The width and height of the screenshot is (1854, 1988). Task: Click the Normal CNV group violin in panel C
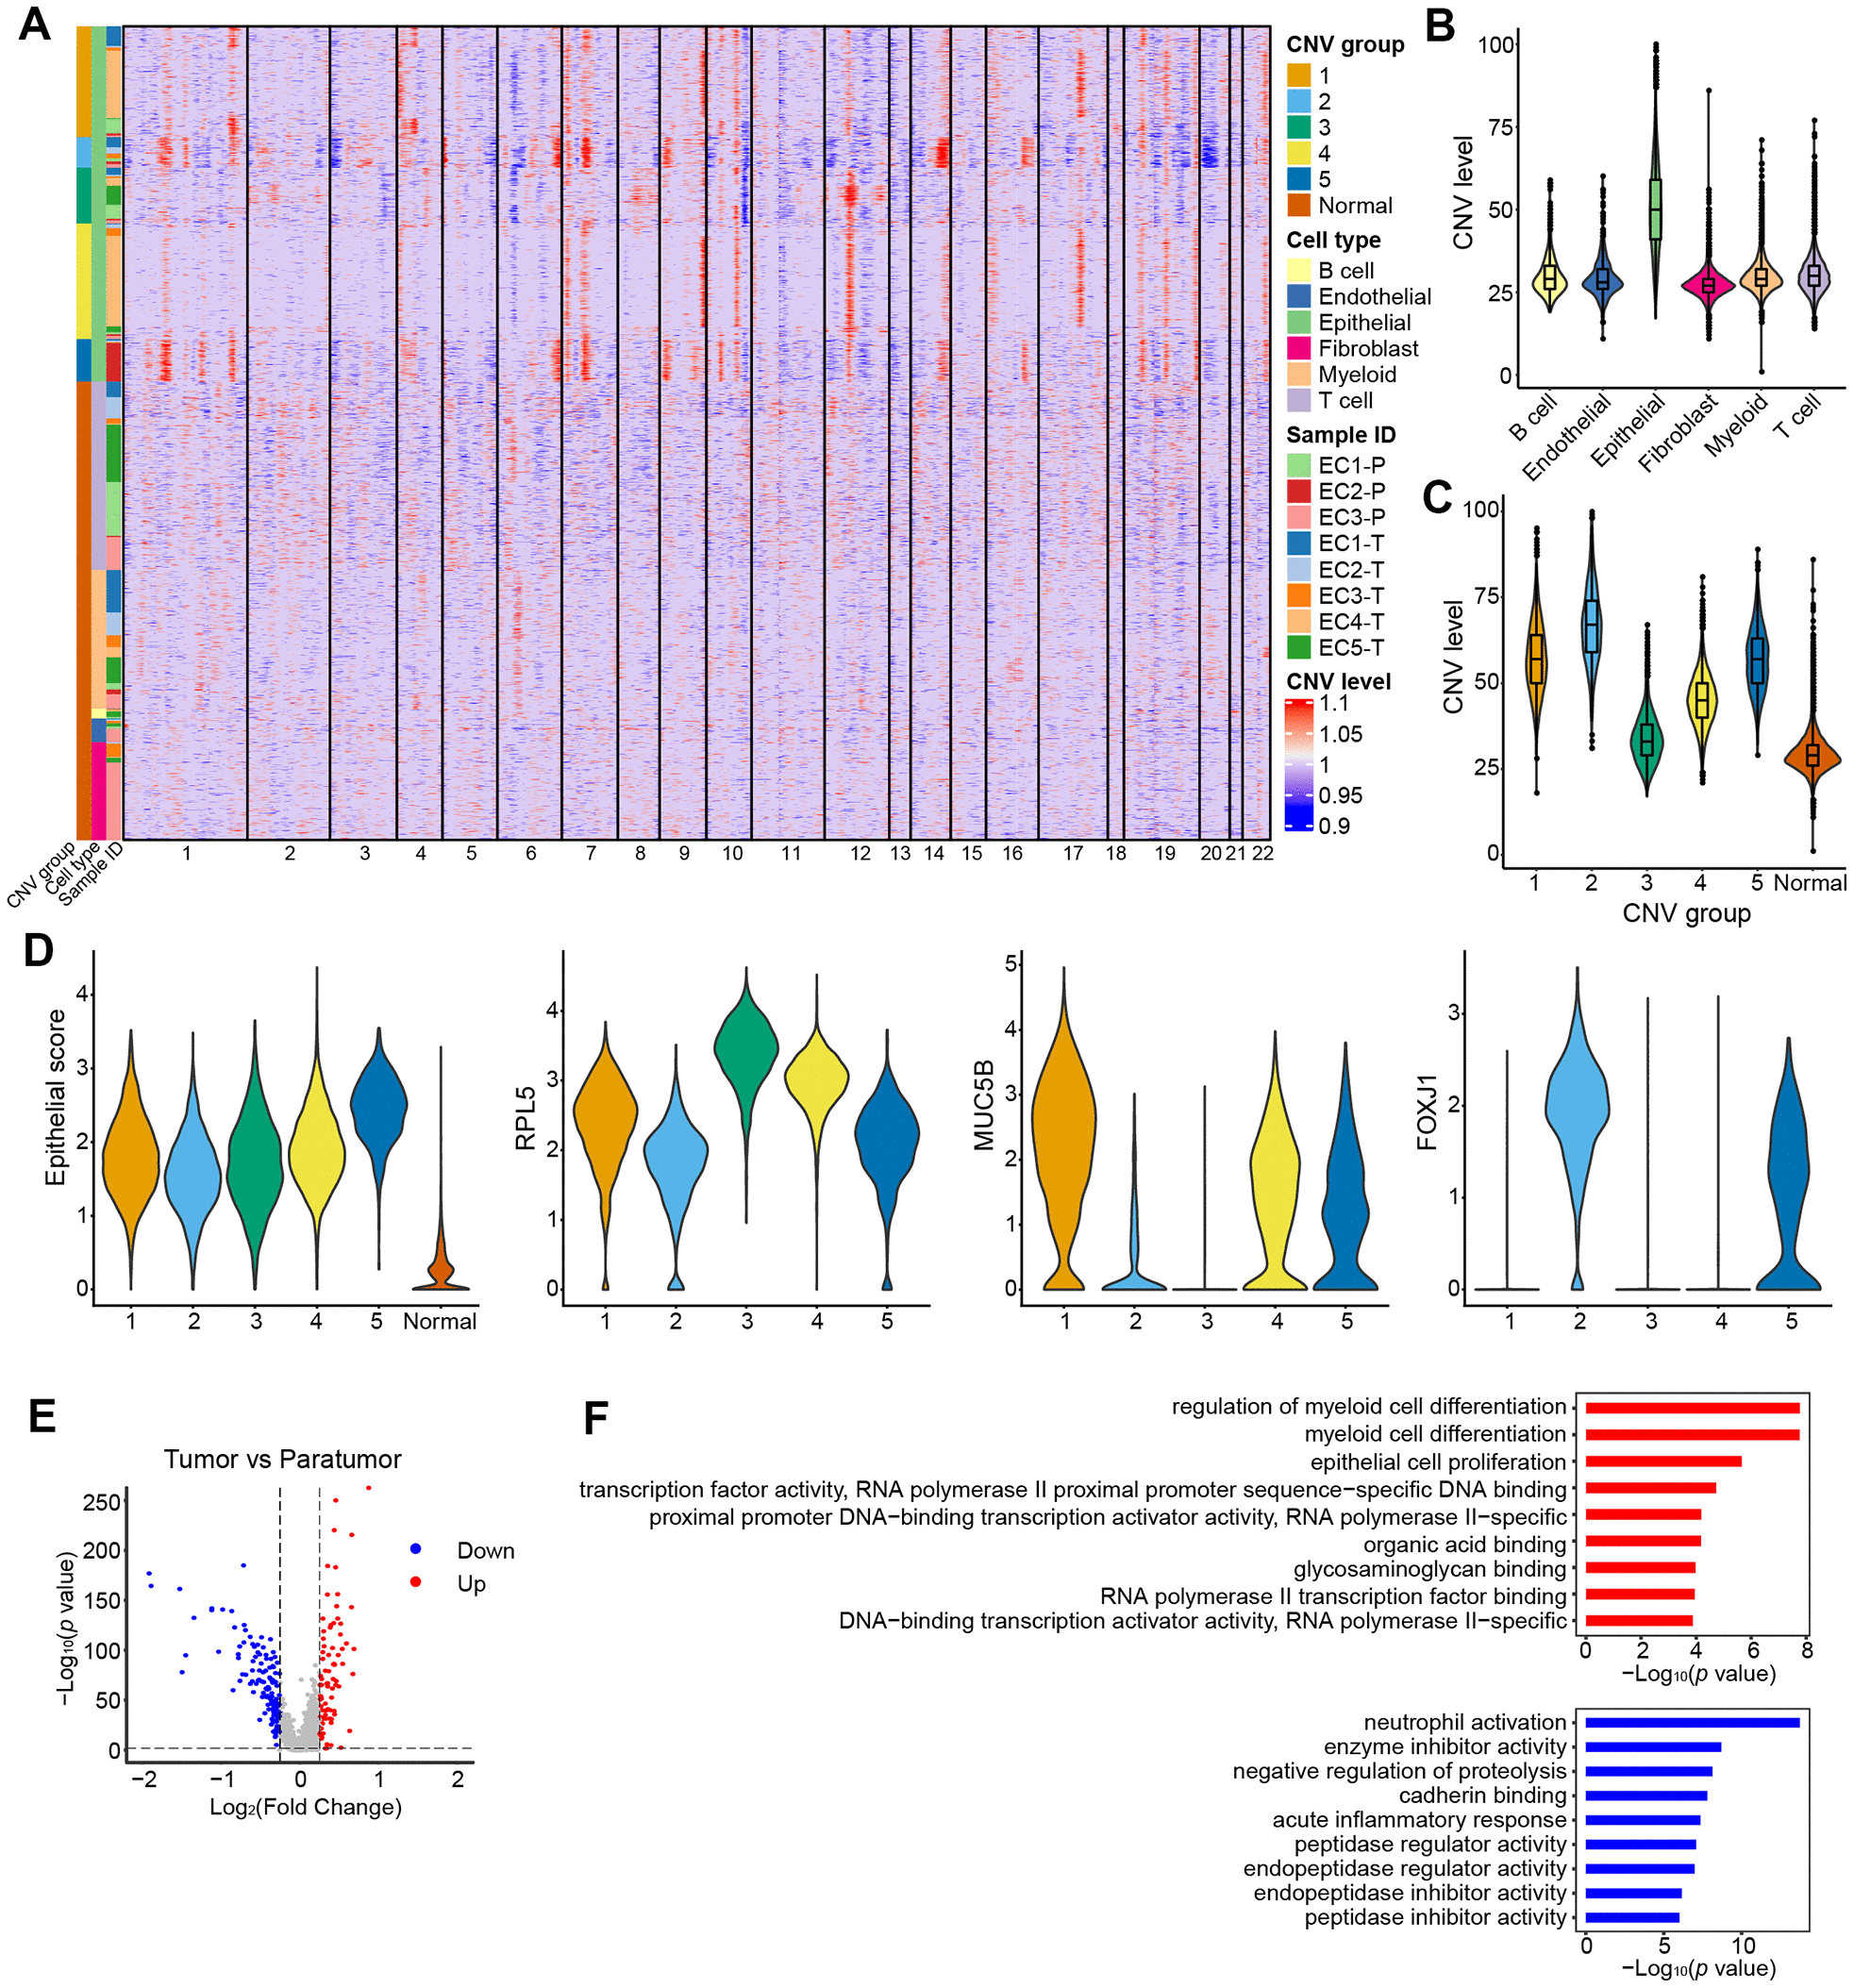point(1814,751)
